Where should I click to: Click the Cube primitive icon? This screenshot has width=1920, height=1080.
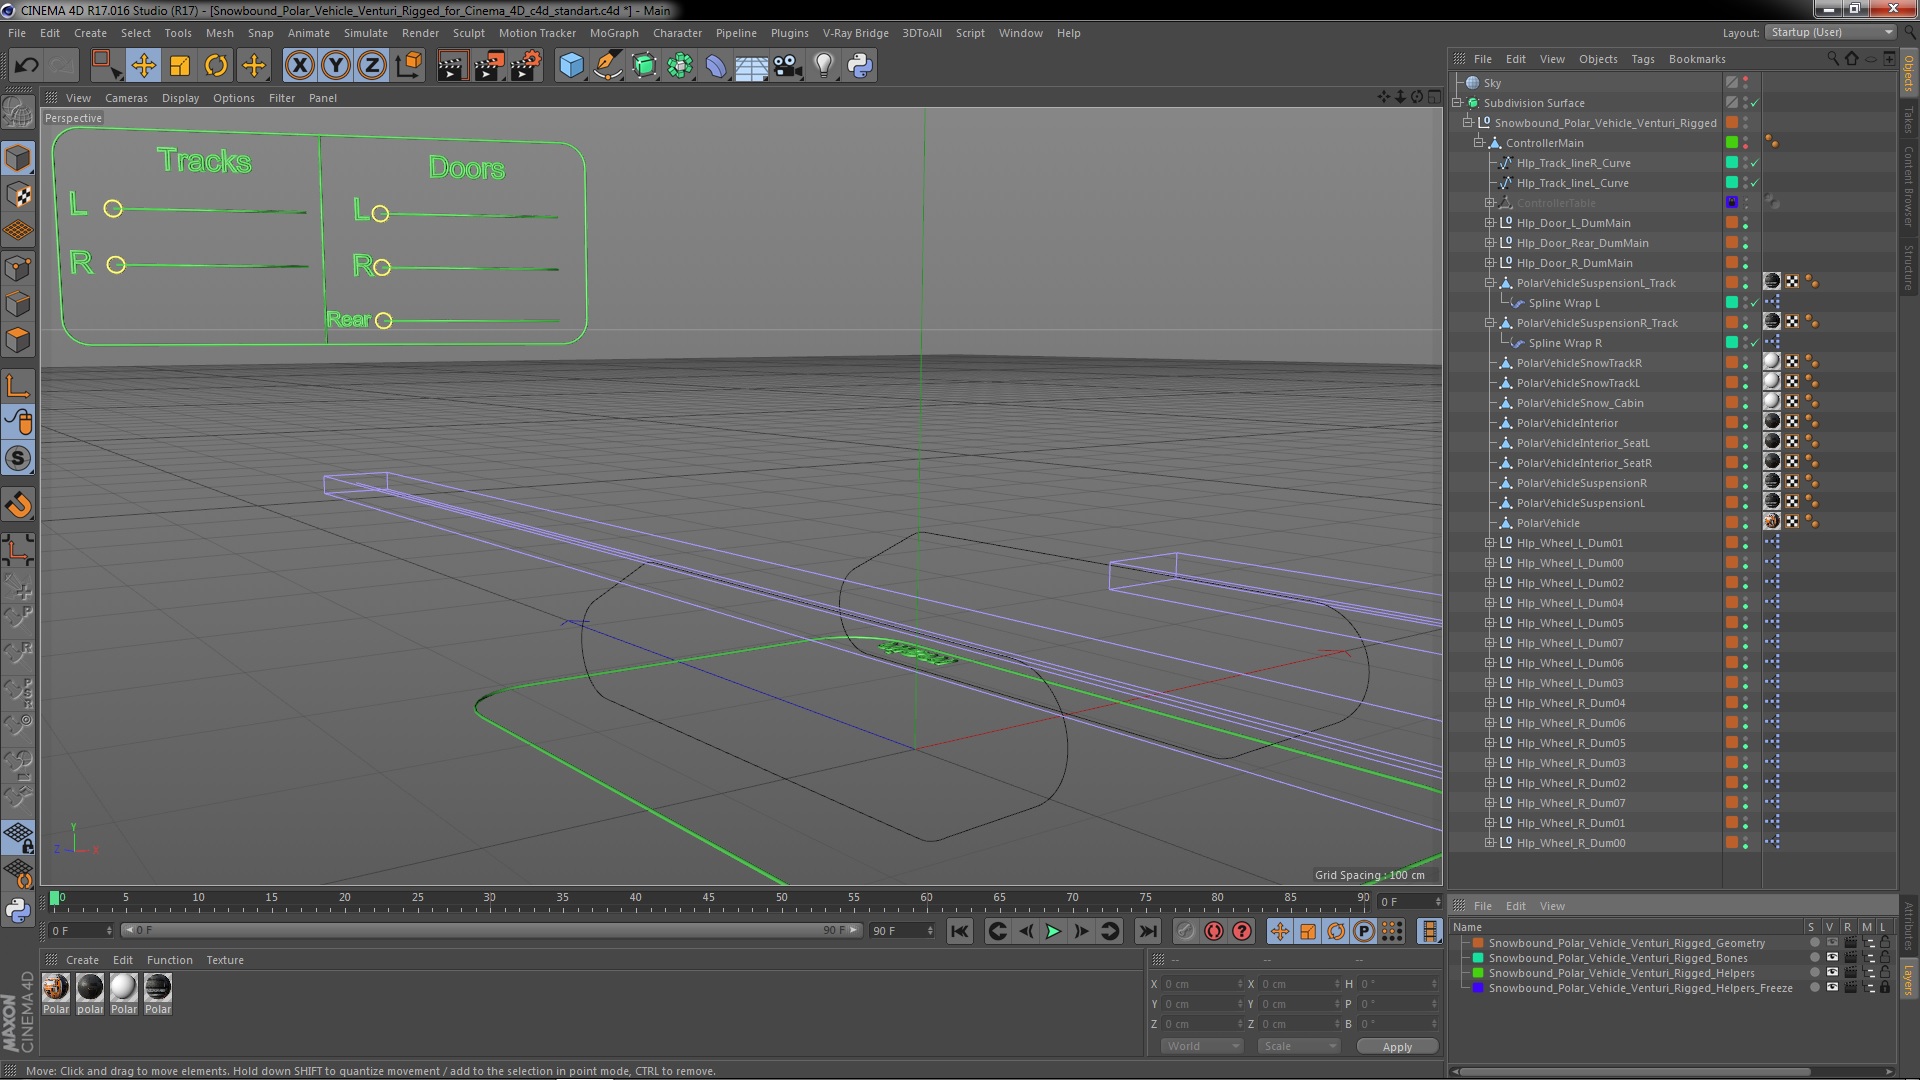point(571,66)
